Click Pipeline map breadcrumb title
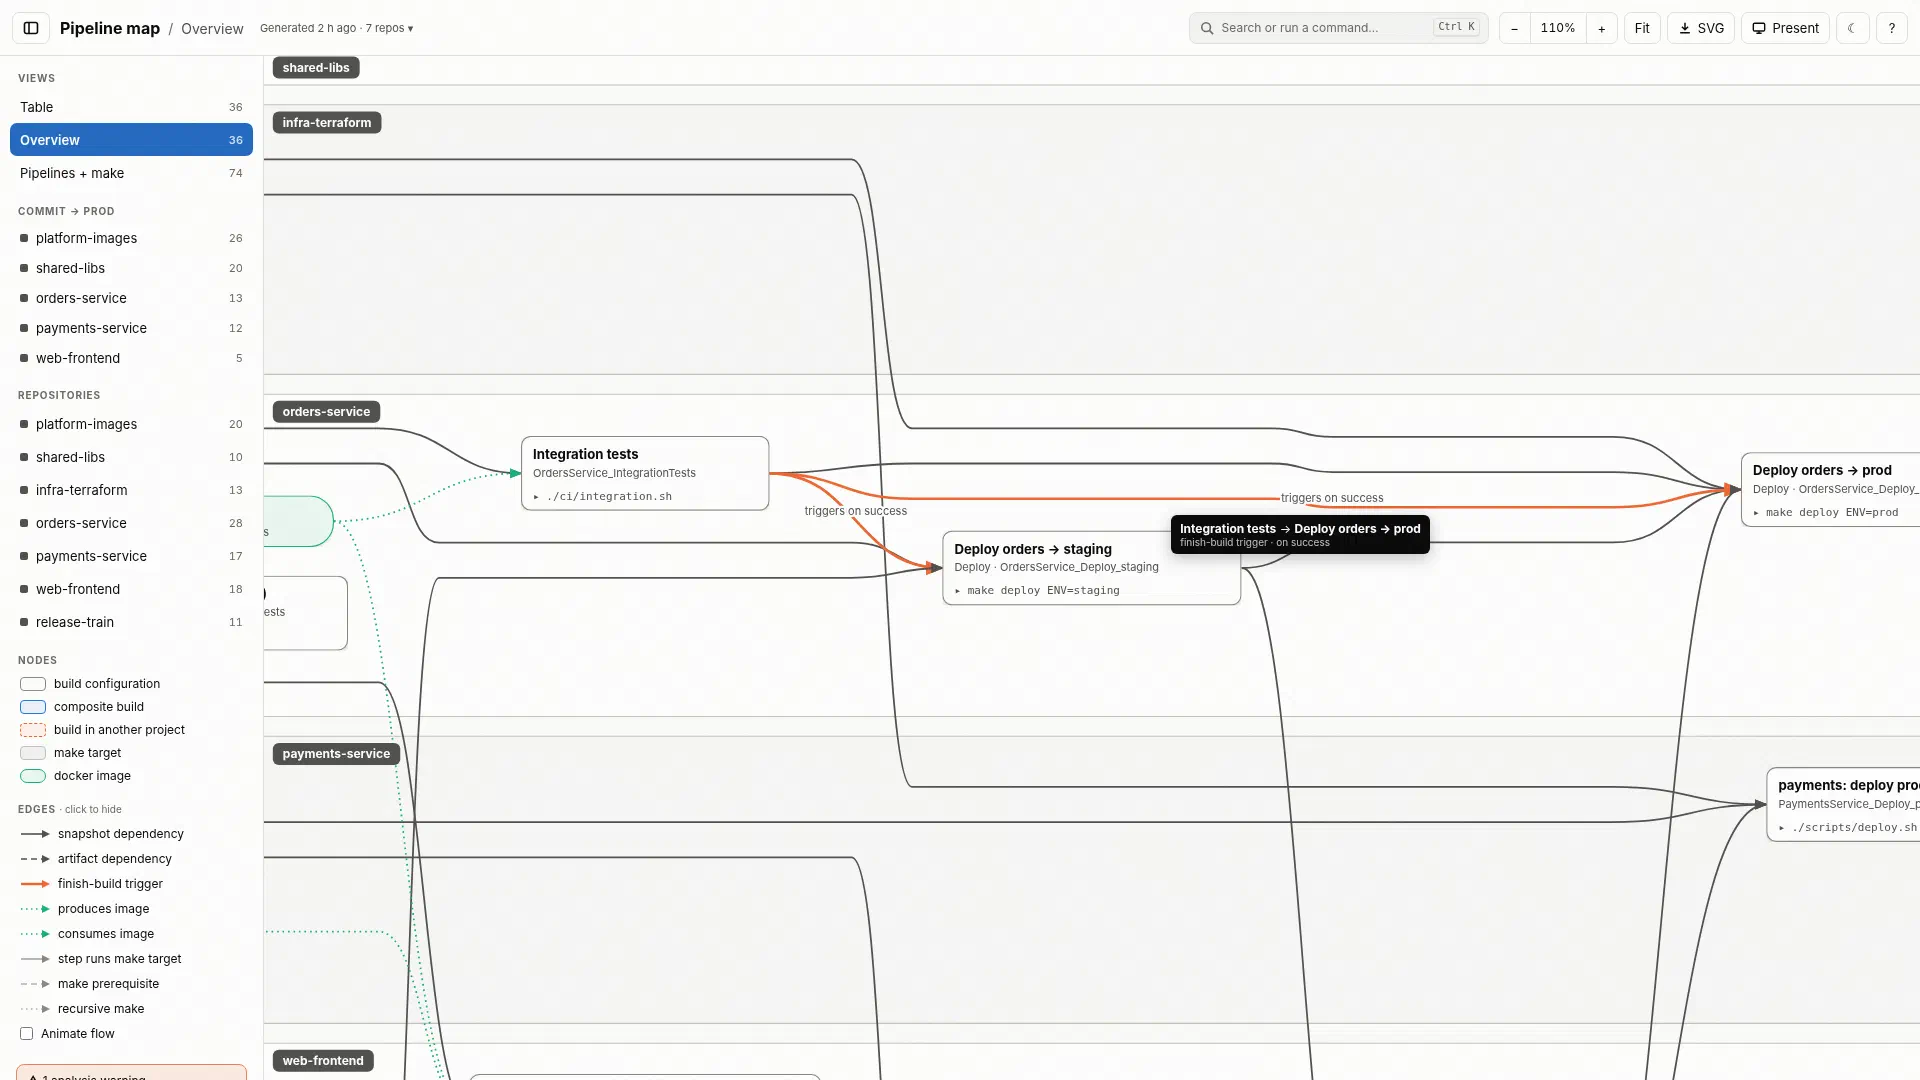1920x1080 pixels. (x=110, y=28)
